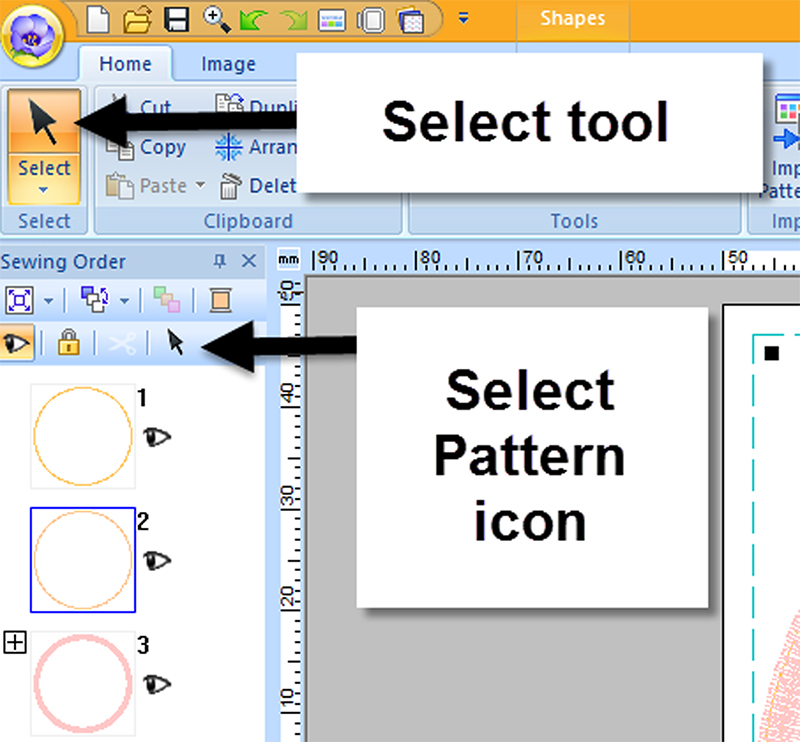Open the Quick Access Toolbar customize dropdown
The height and width of the screenshot is (742, 800).
463,17
